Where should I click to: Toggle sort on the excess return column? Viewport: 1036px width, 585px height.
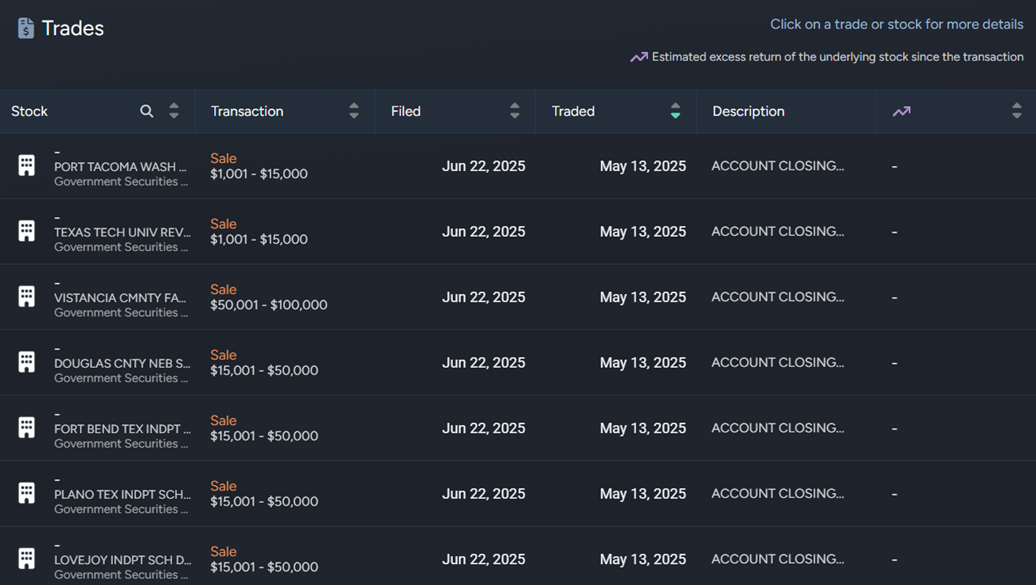click(1017, 111)
